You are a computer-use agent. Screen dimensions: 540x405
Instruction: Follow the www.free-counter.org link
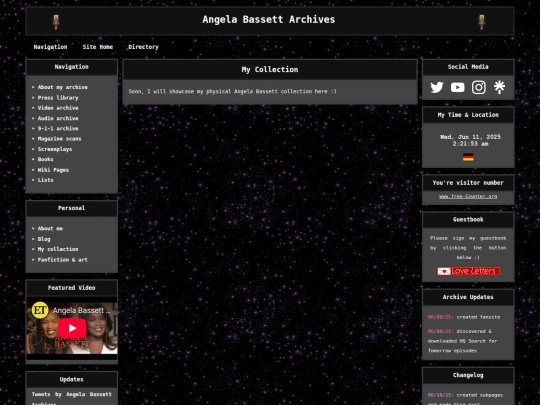click(x=468, y=196)
